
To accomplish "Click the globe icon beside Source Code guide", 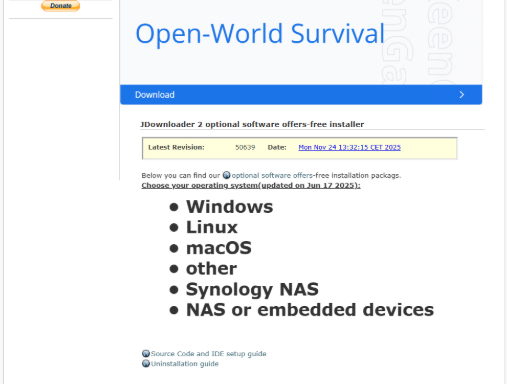I will pos(146,353).
